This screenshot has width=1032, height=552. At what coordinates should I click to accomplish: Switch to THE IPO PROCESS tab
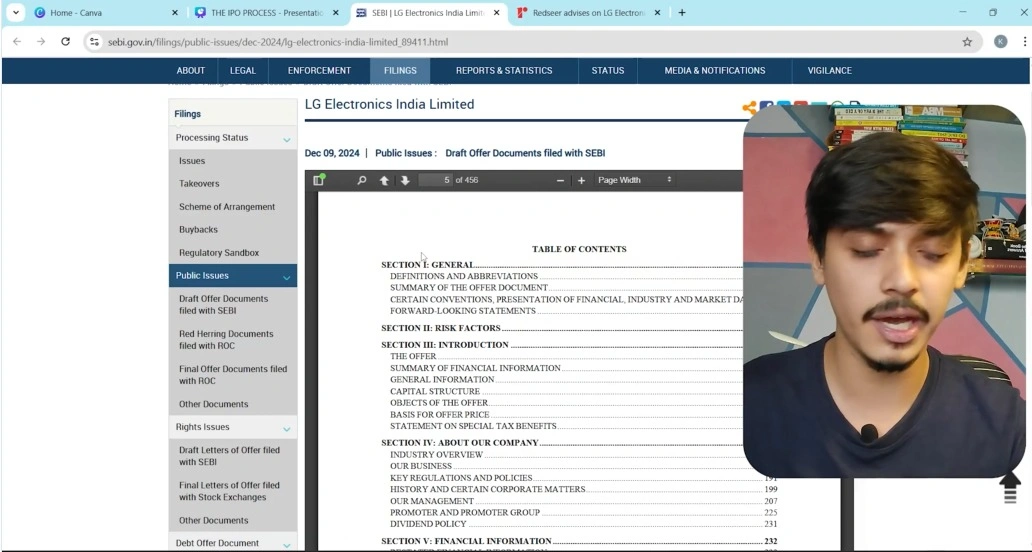[267, 13]
